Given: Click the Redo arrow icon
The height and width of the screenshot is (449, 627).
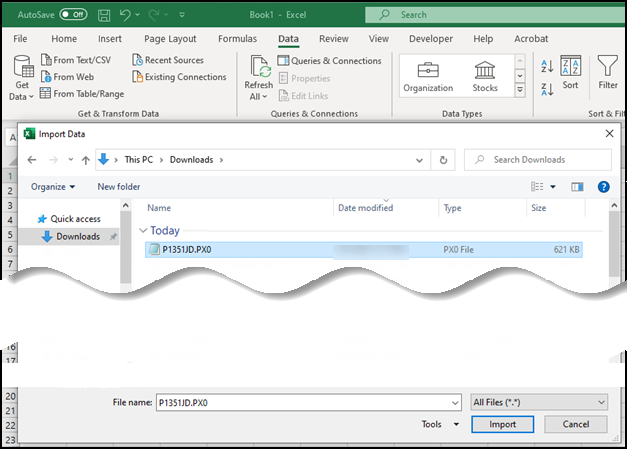Looking at the screenshot, I should click(x=154, y=15).
